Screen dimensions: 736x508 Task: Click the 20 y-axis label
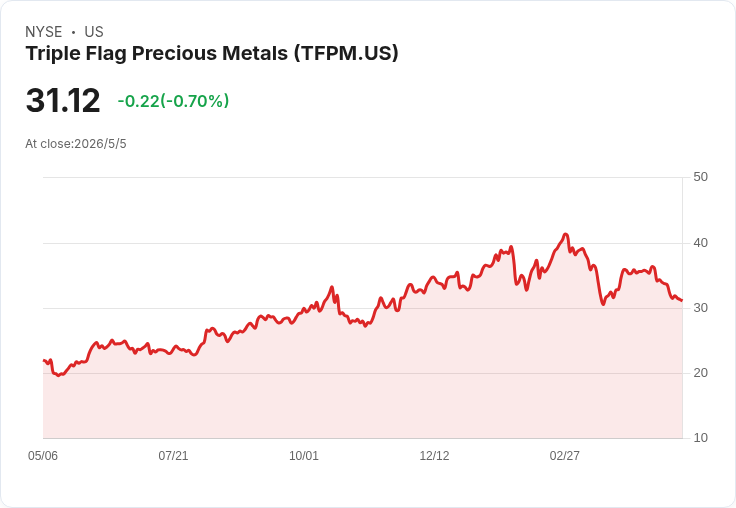[x=700, y=373]
